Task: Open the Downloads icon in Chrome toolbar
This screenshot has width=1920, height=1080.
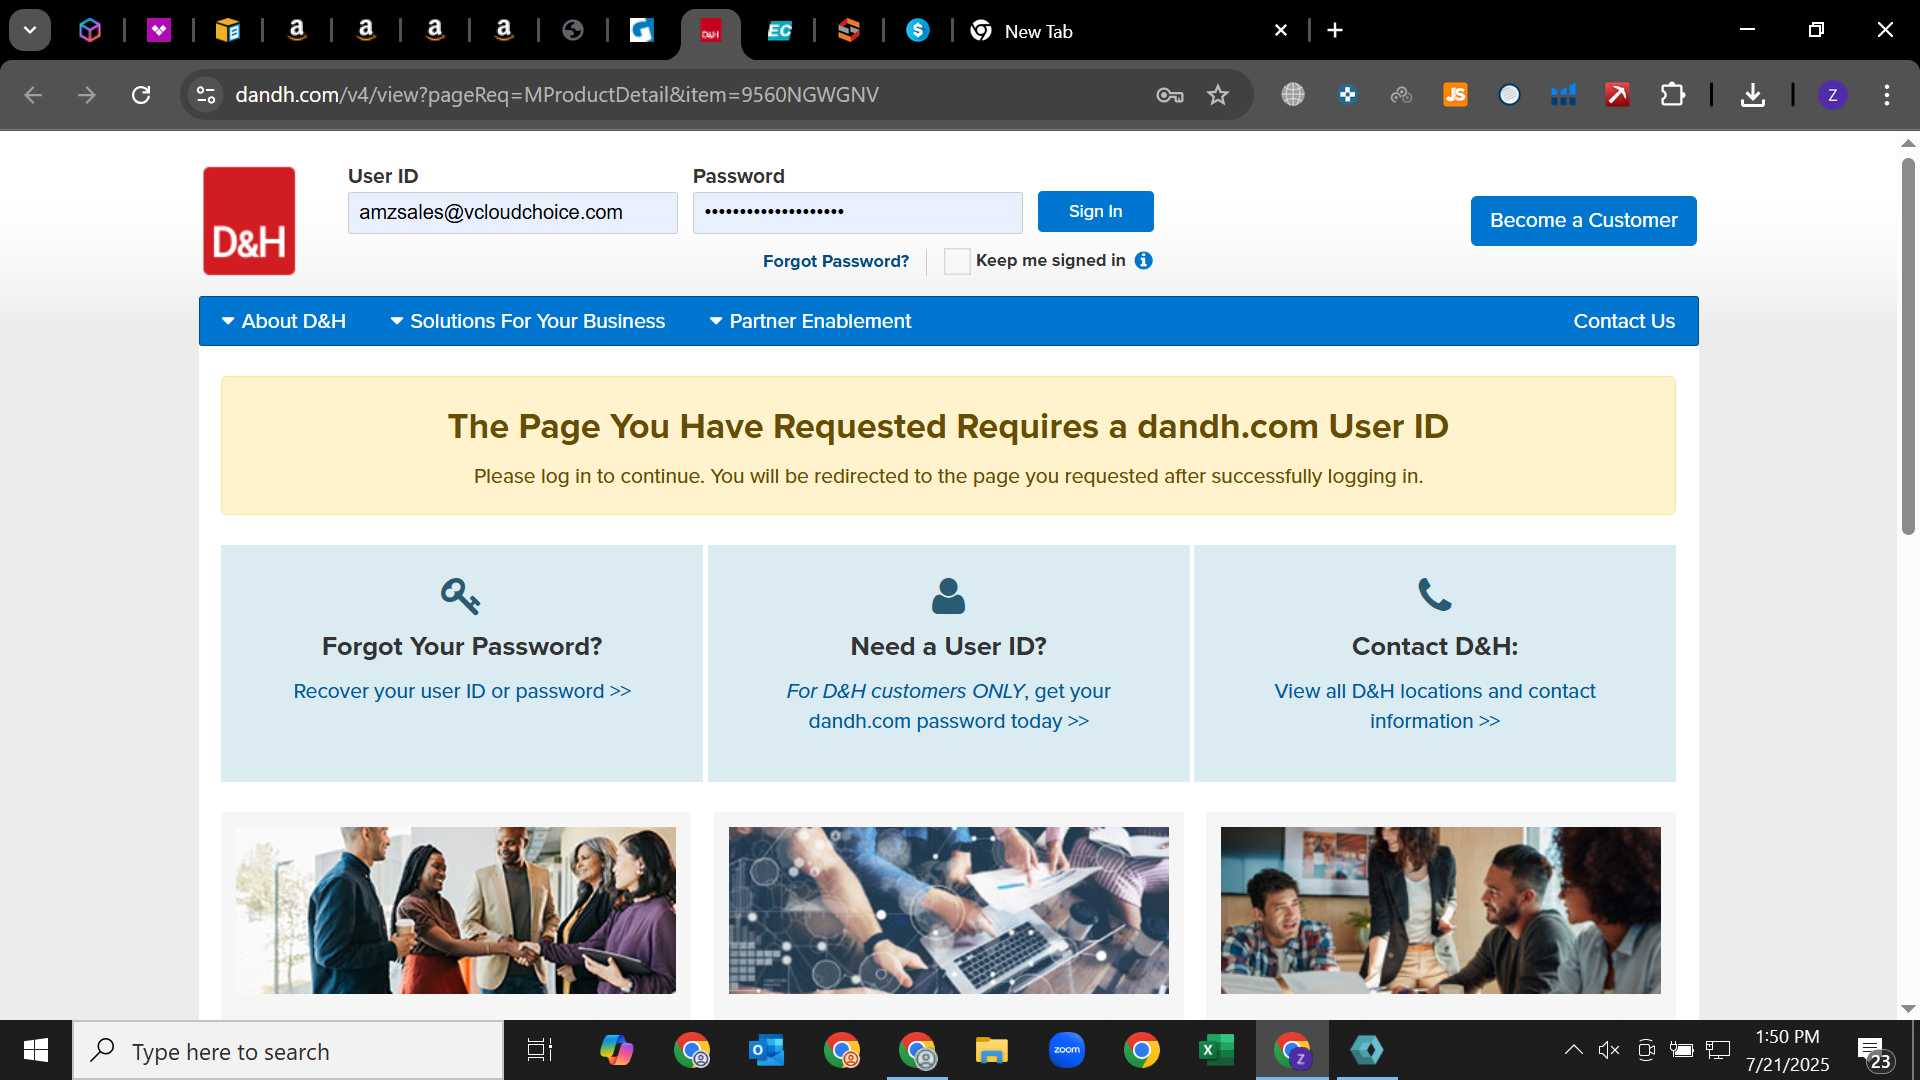Action: tap(1752, 95)
